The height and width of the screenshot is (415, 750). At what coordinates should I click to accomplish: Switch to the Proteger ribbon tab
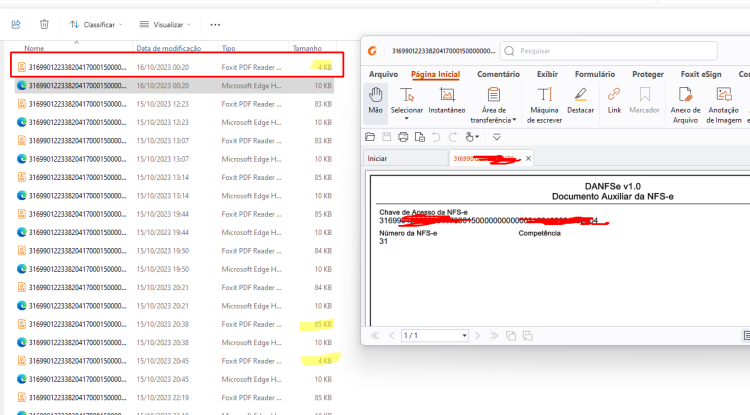pos(648,74)
